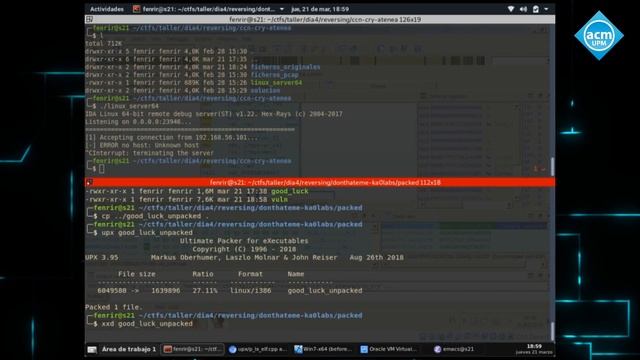Click 'Interrupt: terminating the server' line
This screenshot has height=360, width=640.
pyautogui.click(x=149, y=153)
